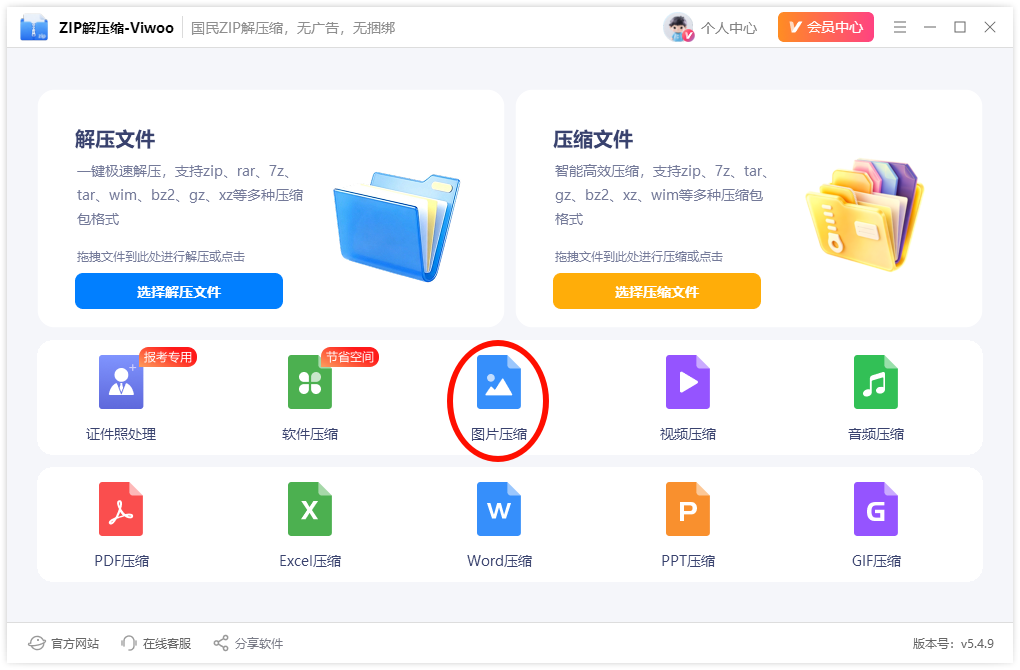Click the 节省空间 red badge
Image resolution: width=1020 pixels, height=670 pixels.
pos(350,357)
